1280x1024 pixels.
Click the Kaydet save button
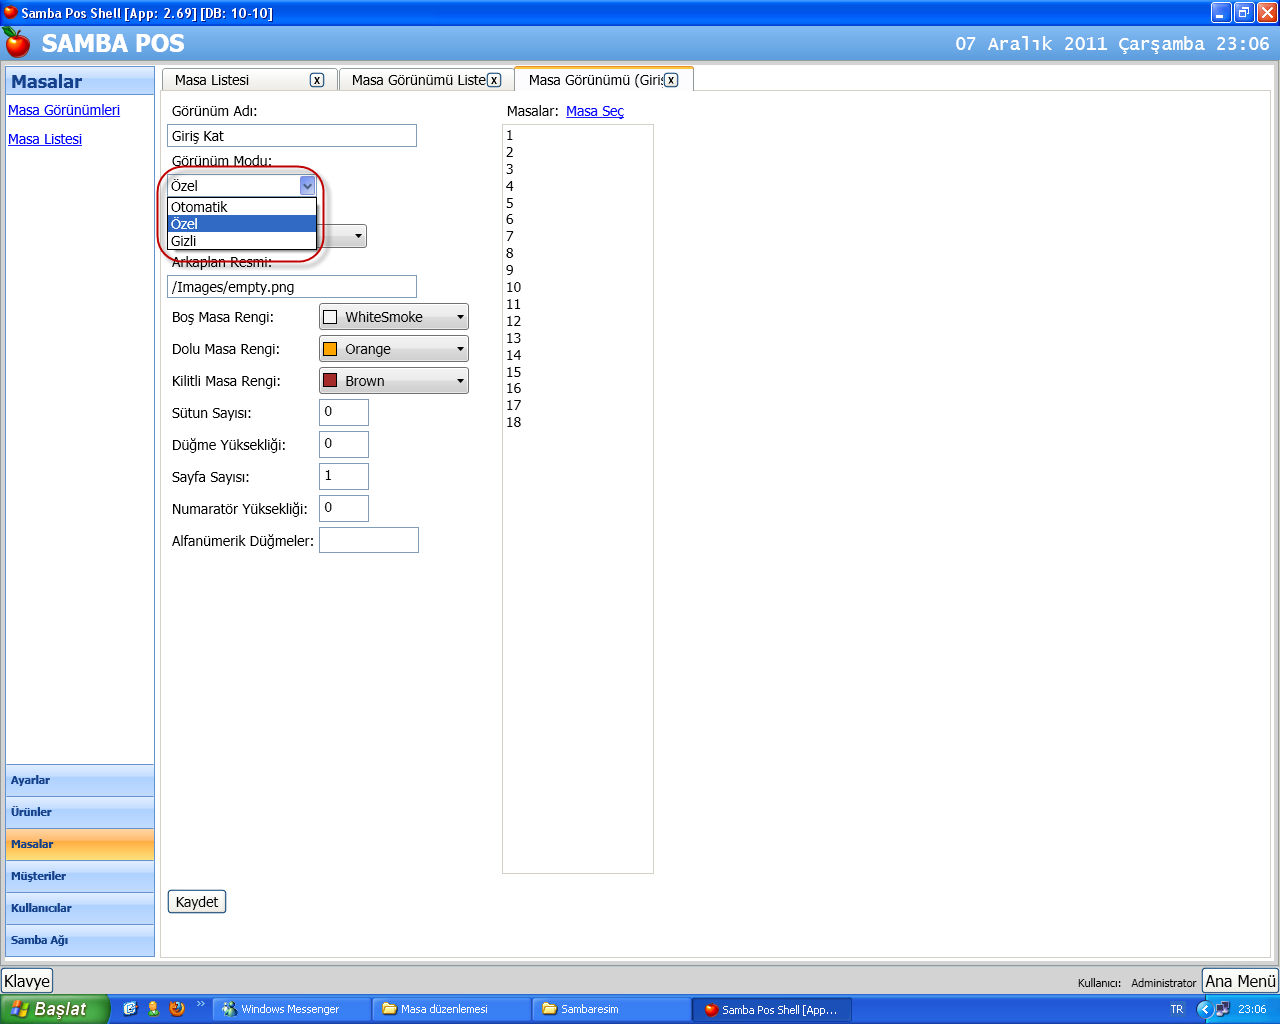point(197,902)
